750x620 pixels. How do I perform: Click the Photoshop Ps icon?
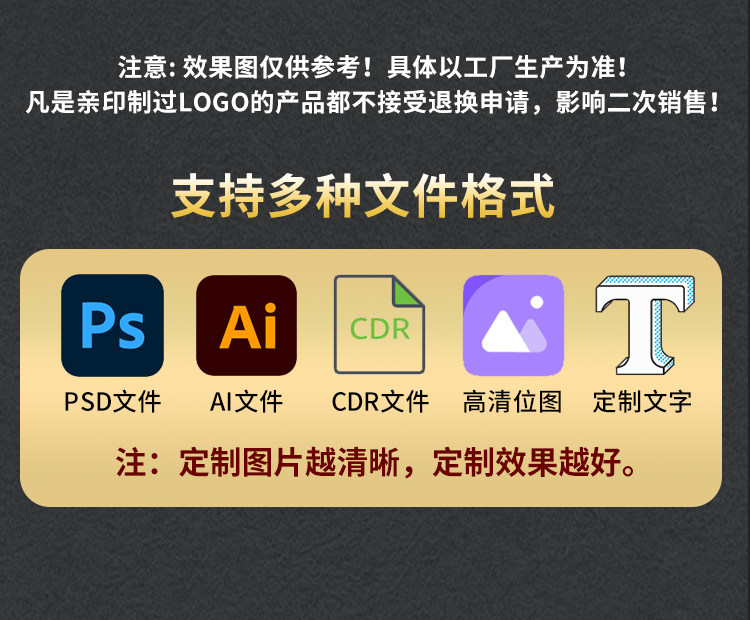[x=112, y=325]
